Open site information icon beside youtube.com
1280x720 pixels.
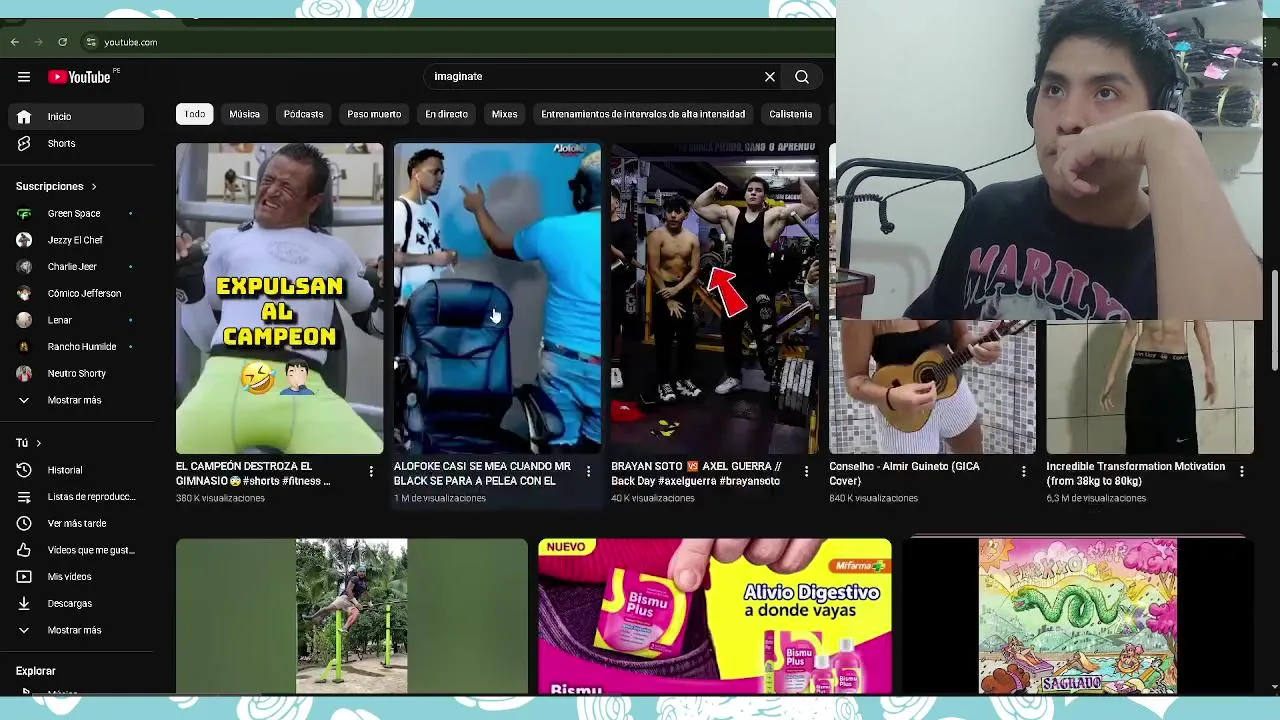[x=91, y=42]
